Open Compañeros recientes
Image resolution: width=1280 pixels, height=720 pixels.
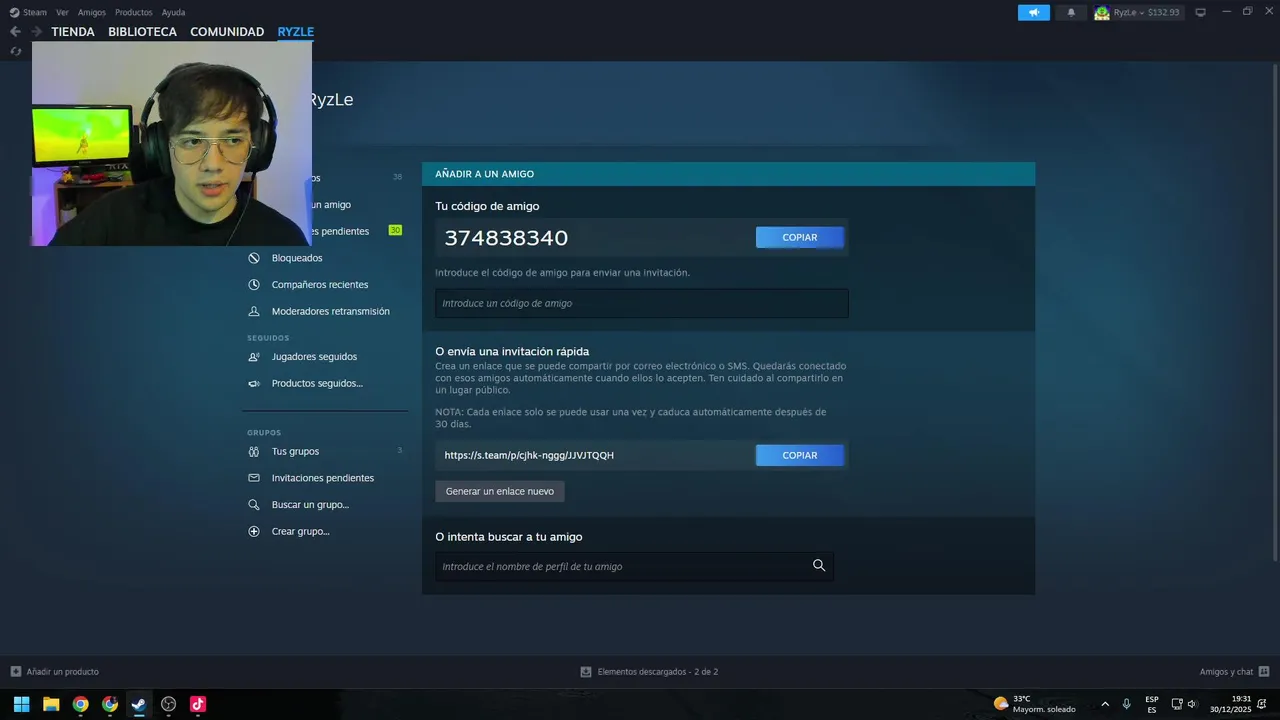point(320,284)
